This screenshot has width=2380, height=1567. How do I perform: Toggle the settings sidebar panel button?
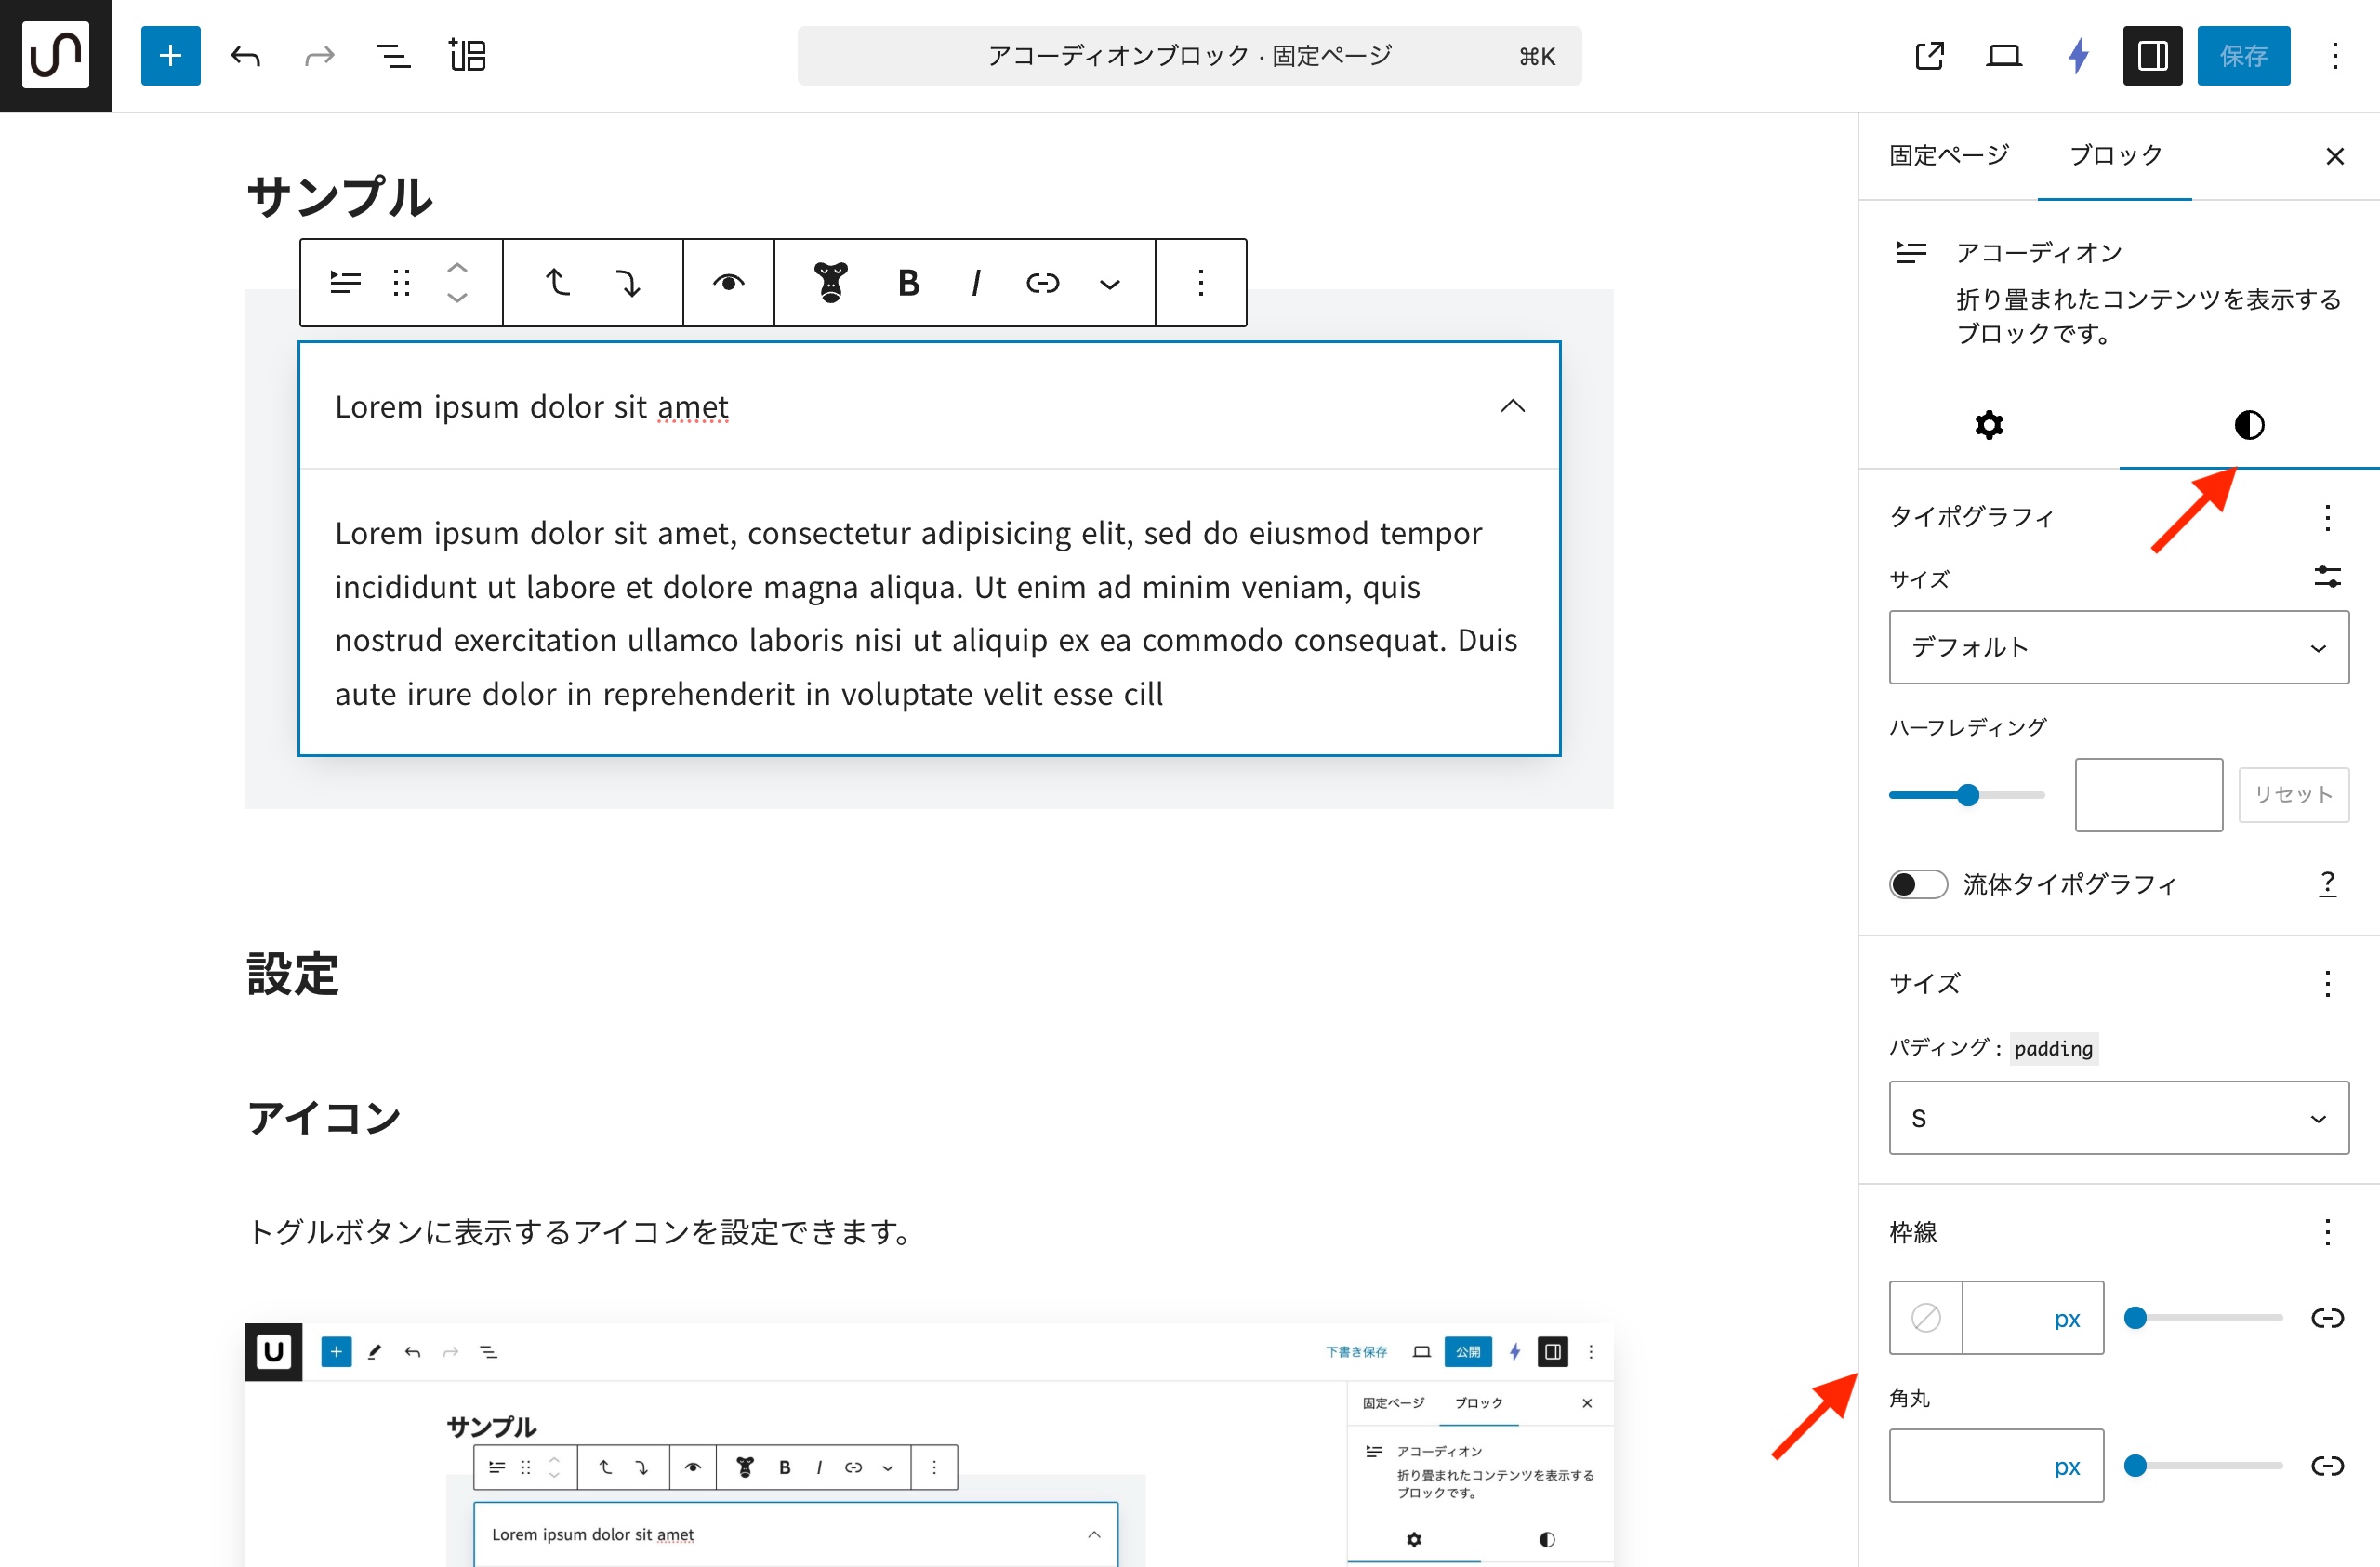[2152, 56]
